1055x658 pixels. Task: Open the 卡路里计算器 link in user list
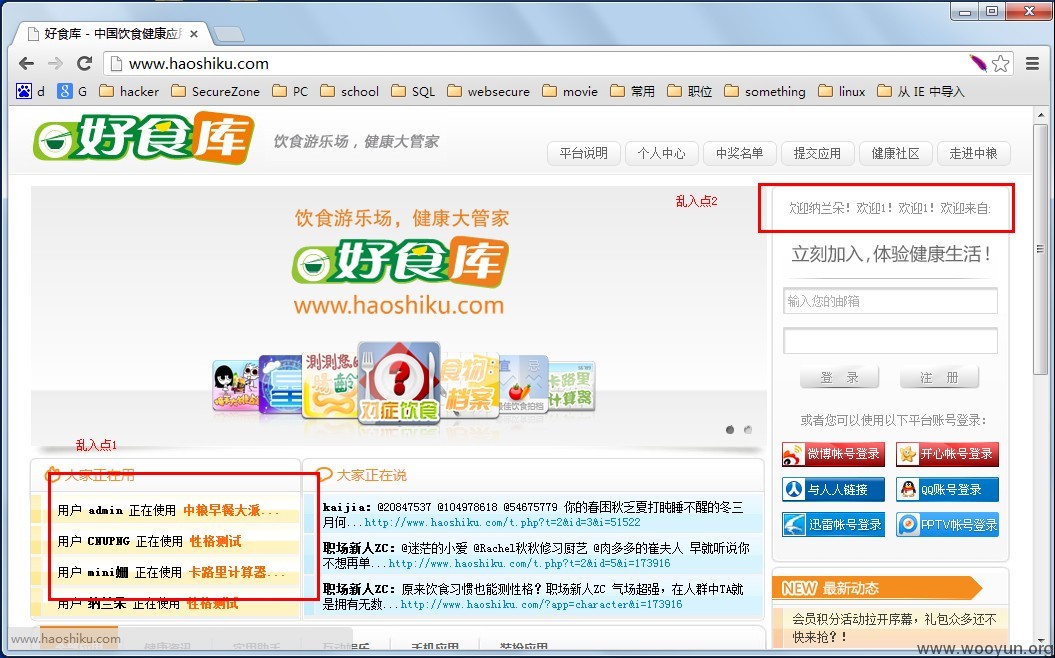pos(236,572)
